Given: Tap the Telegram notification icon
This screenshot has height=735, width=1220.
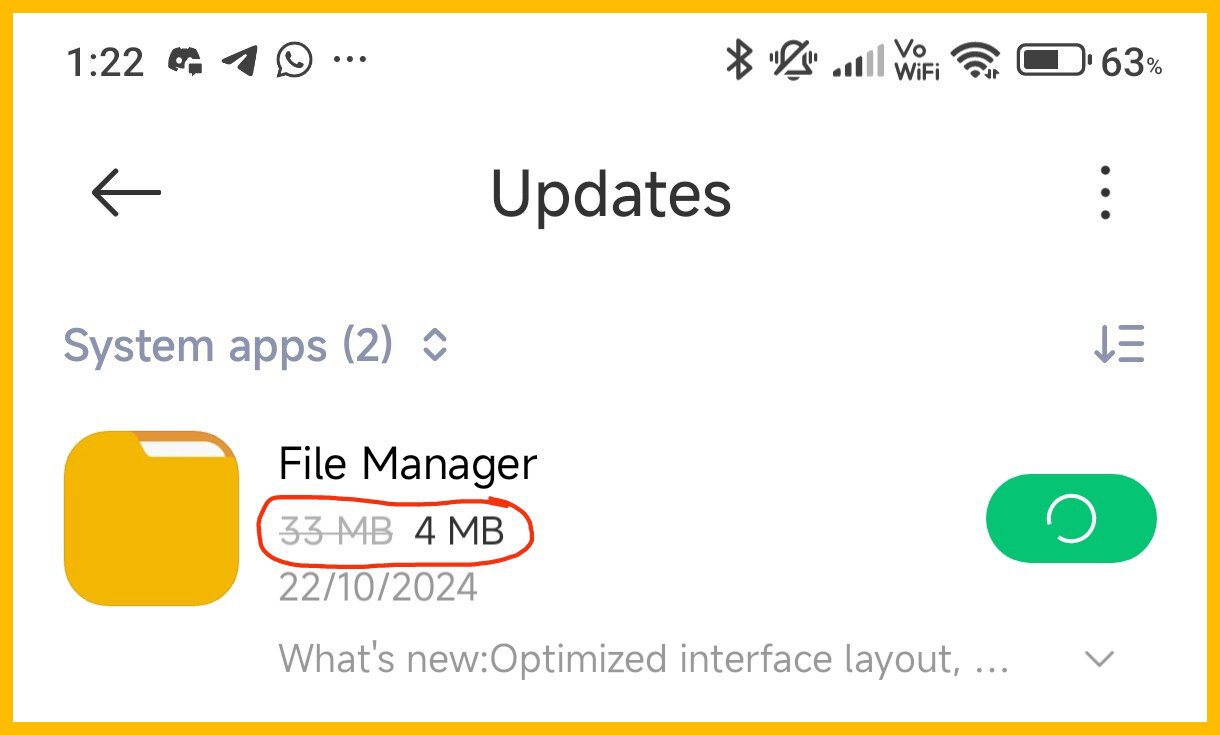Looking at the screenshot, I should (240, 62).
